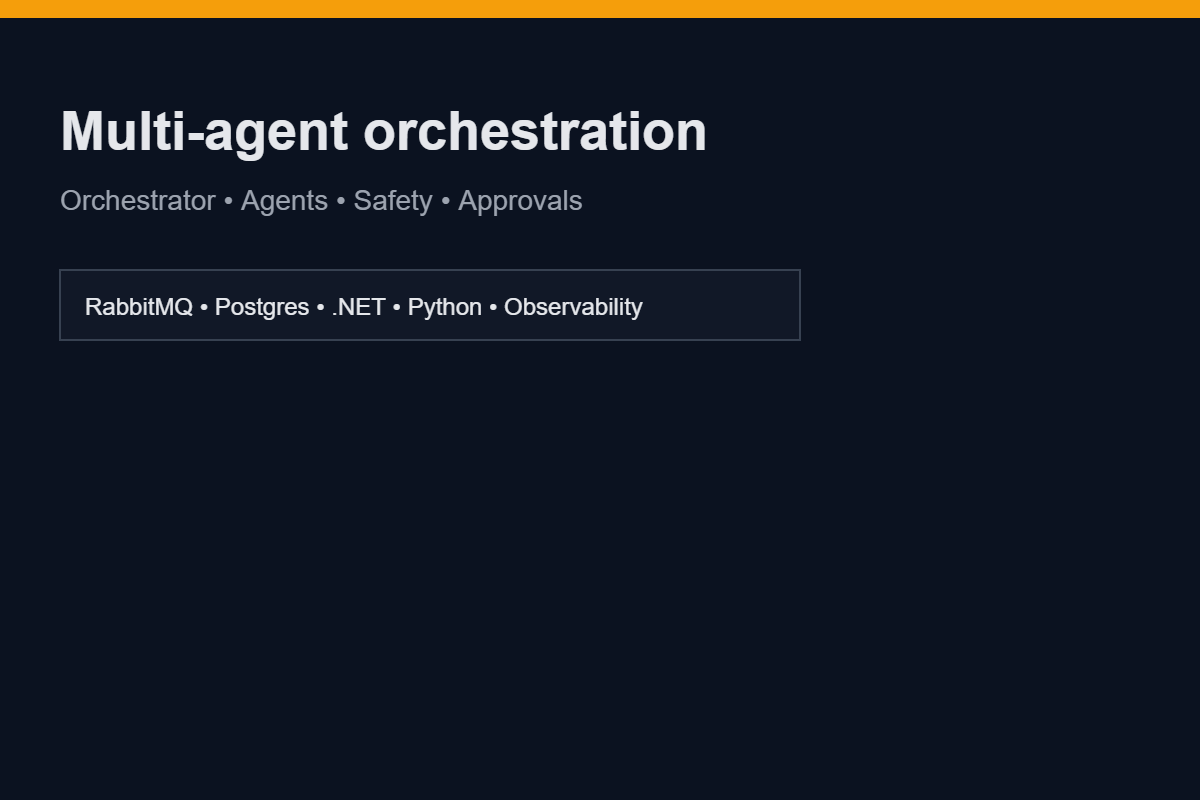Viewport: 1200px width, 800px height.
Task: Select the "Python" label
Action: [x=445, y=307]
